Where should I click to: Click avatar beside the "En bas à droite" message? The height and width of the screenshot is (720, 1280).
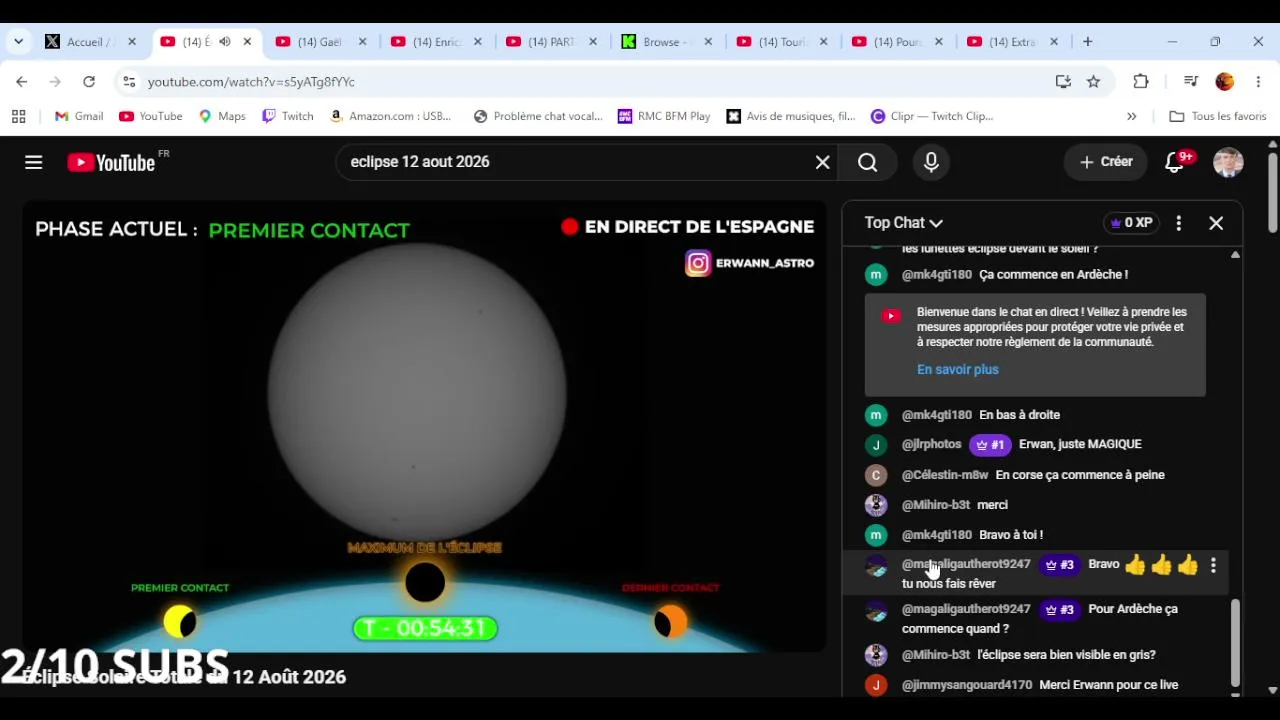pos(876,415)
